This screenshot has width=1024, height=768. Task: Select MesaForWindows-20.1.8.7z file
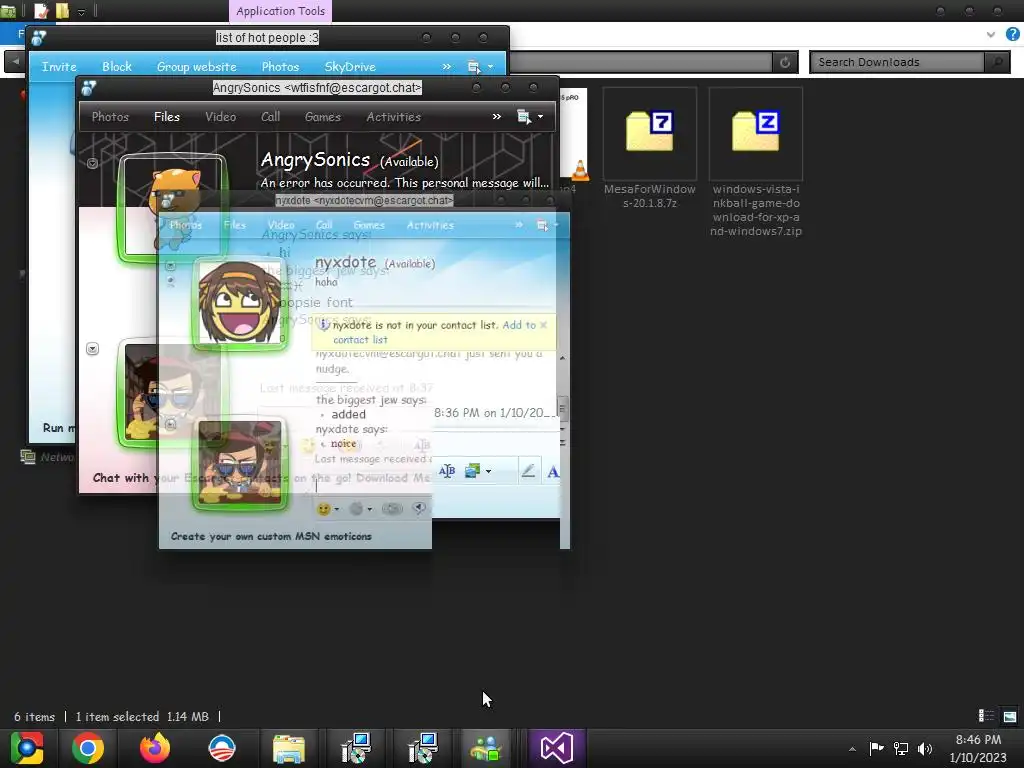(650, 149)
